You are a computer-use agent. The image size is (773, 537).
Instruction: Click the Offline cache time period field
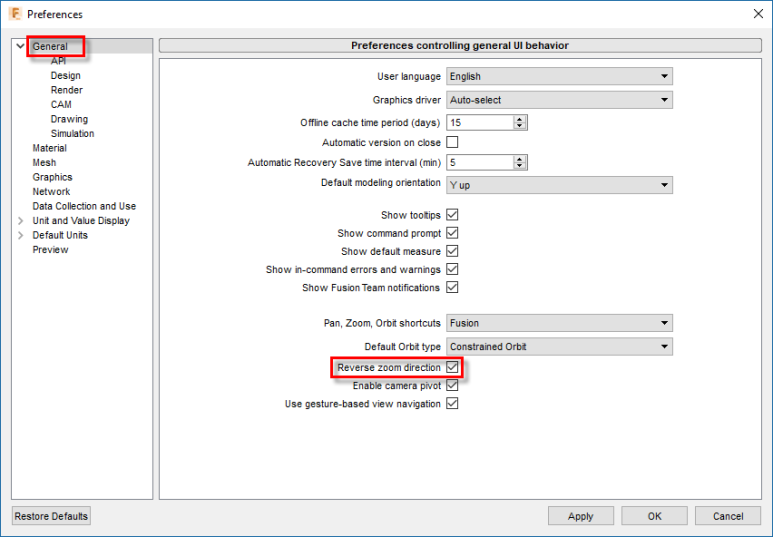pyautogui.click(x=480, y=123)
